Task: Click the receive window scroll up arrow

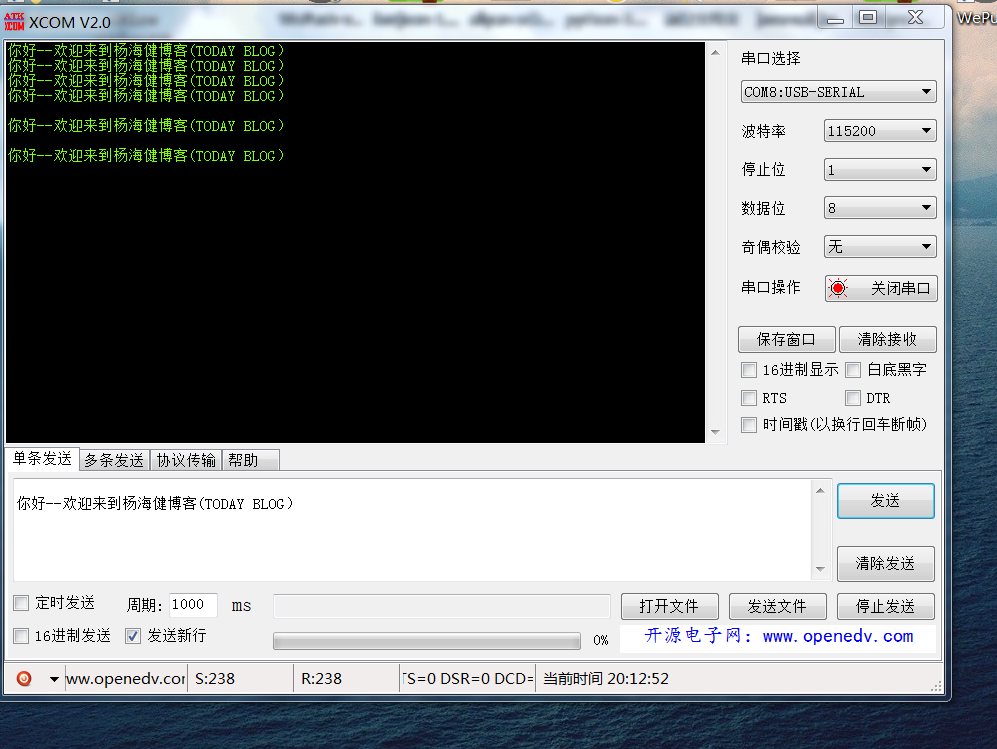Action: [x=715, y=53]
